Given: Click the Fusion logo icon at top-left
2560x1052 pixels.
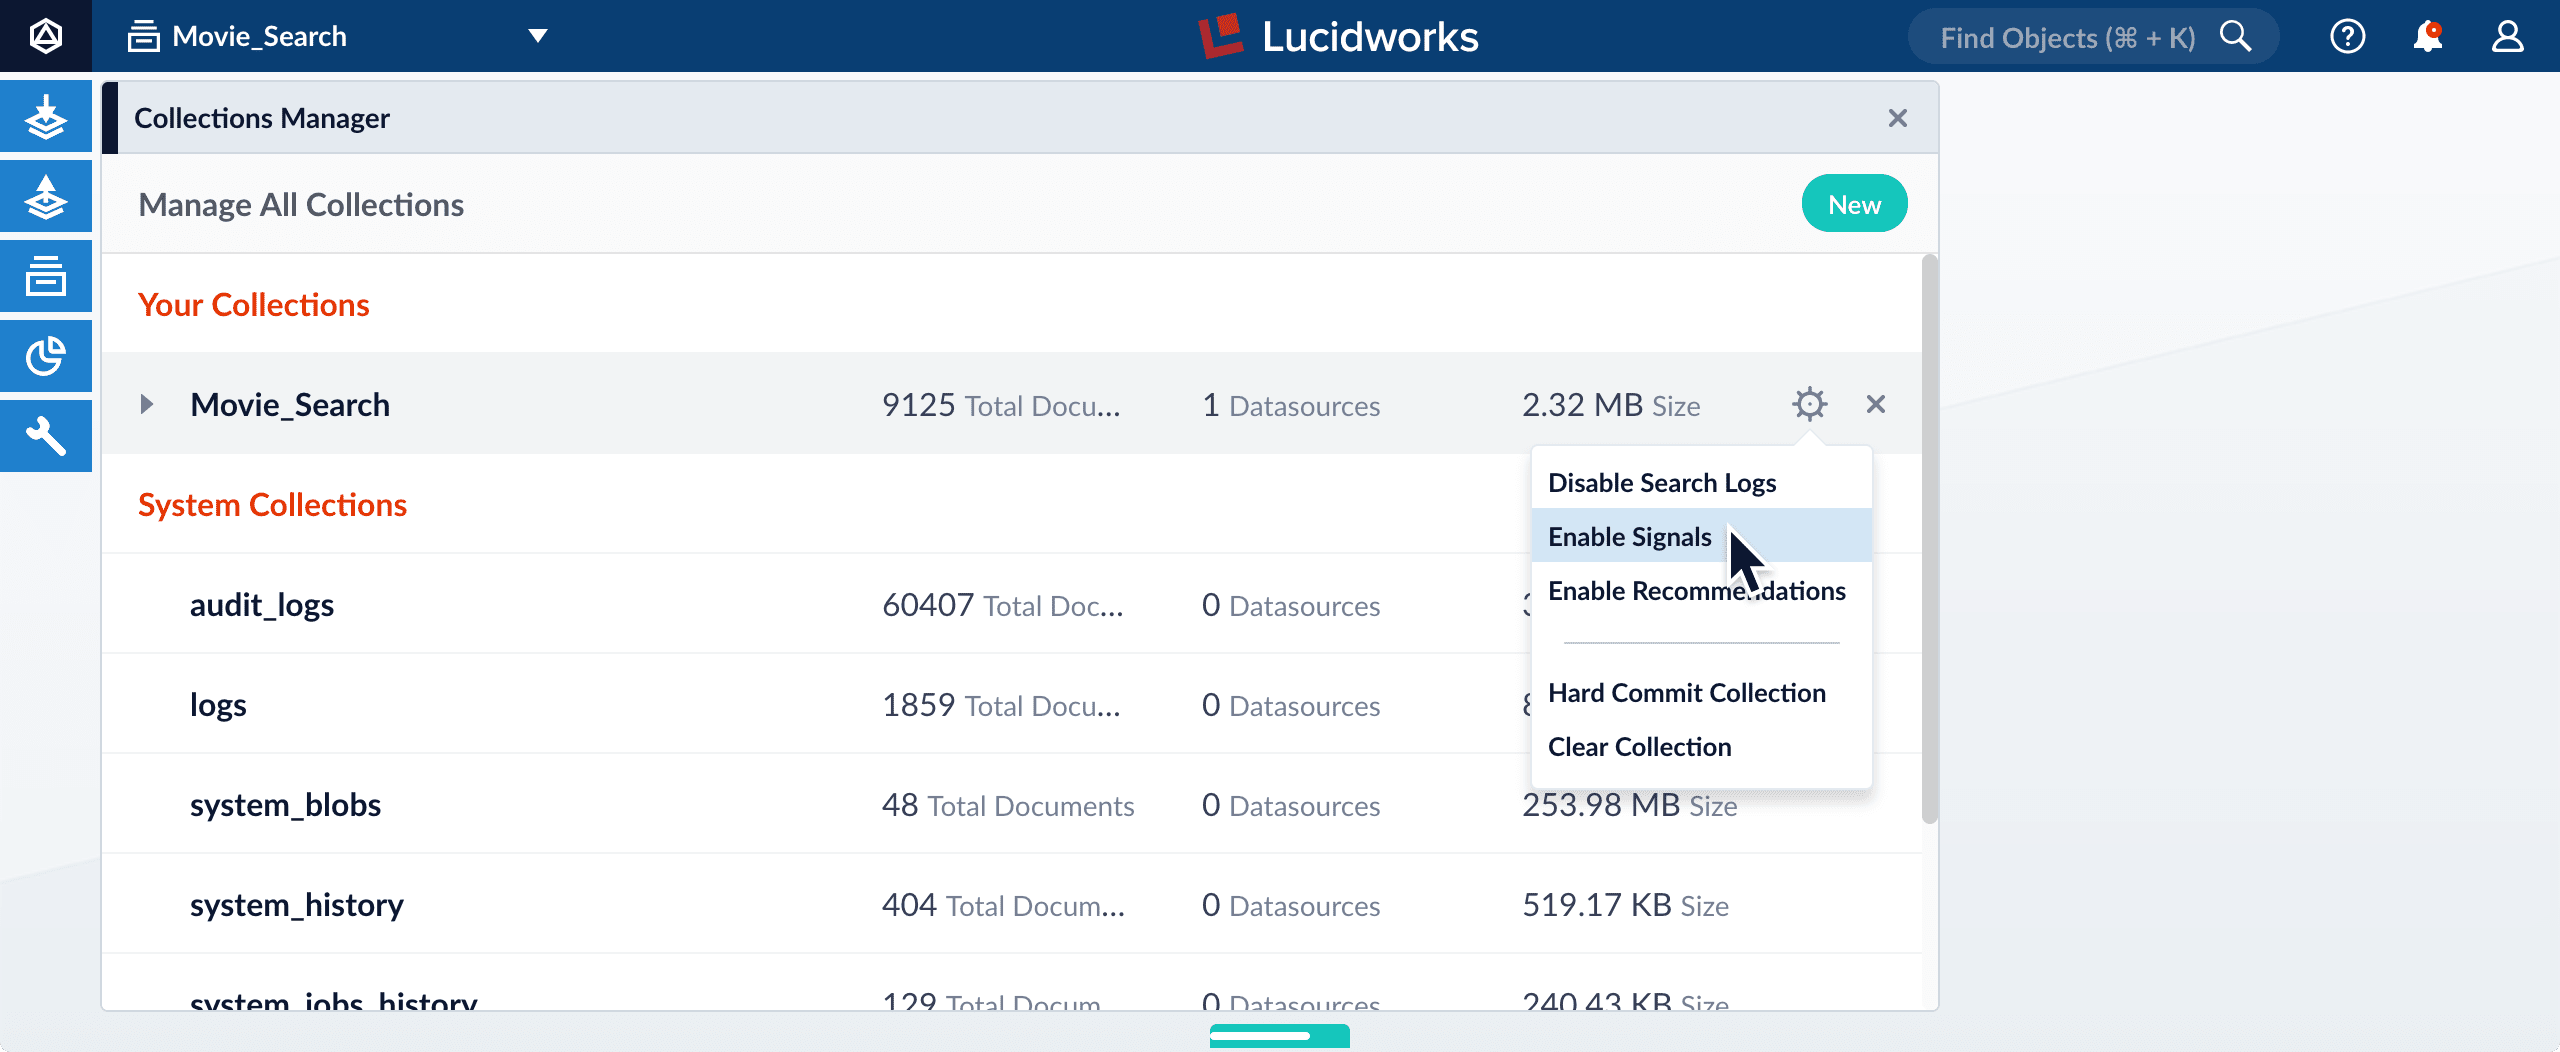Looking at the screenshot, I should [46, 36].
